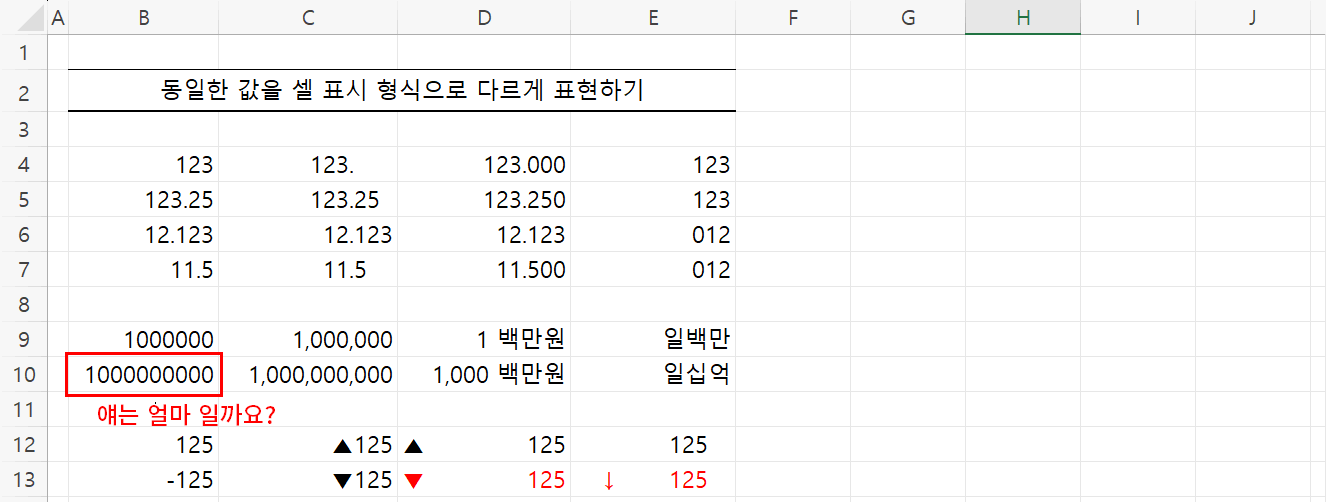Select column header J
Viewport: 1326px width, 502px height.
(1253, 17)
